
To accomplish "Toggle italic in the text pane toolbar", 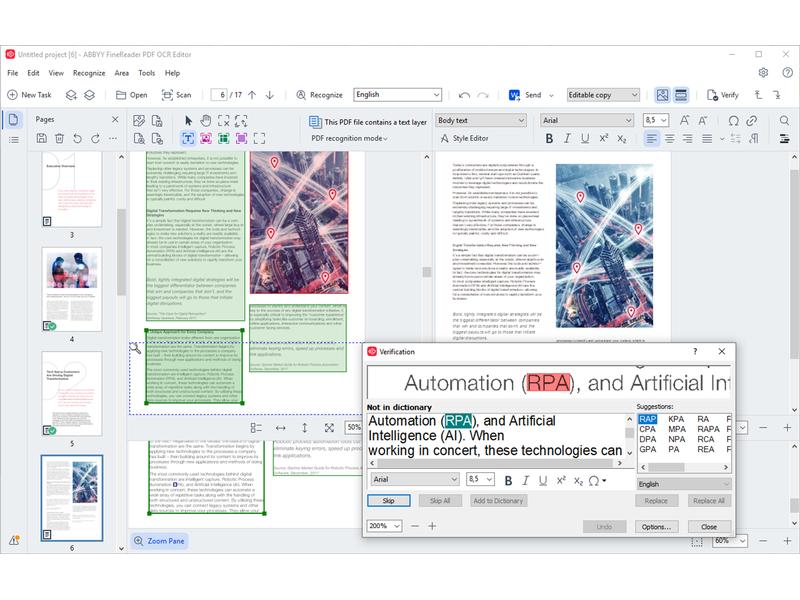I will click(x=567, y=138).
